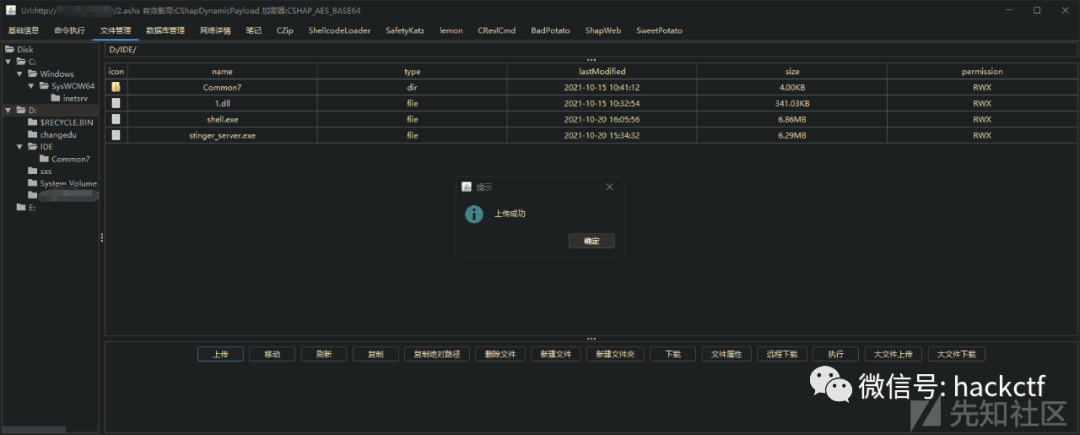Screen dimensions: 1080x435
Task: Click the 上传 upload button
Action: [x=220, y=354]
